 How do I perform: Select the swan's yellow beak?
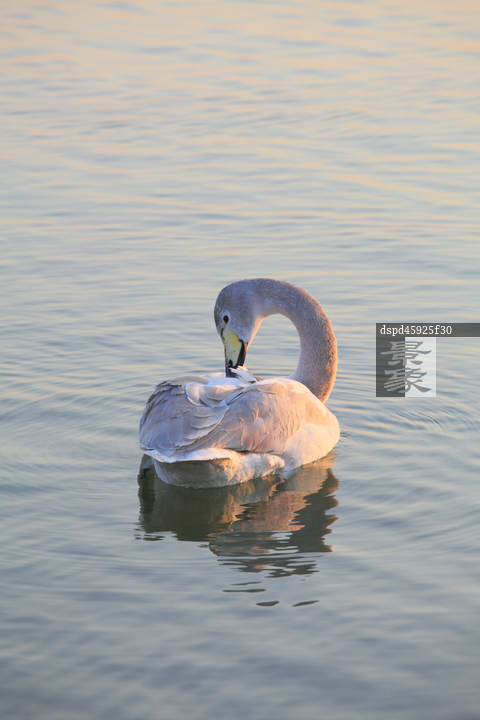click(x=233, y=346)
